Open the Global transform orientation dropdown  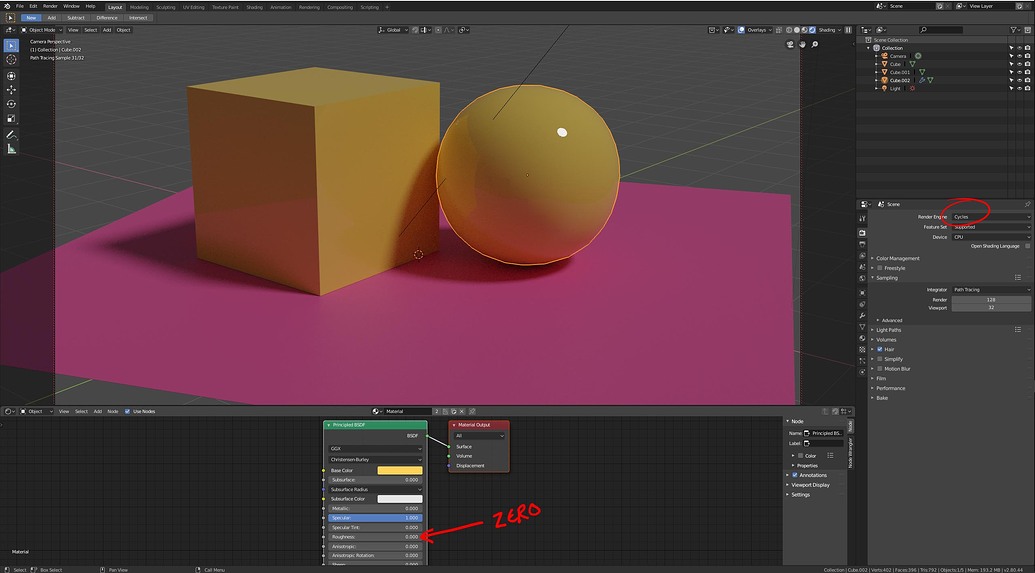tap(393, 30)
